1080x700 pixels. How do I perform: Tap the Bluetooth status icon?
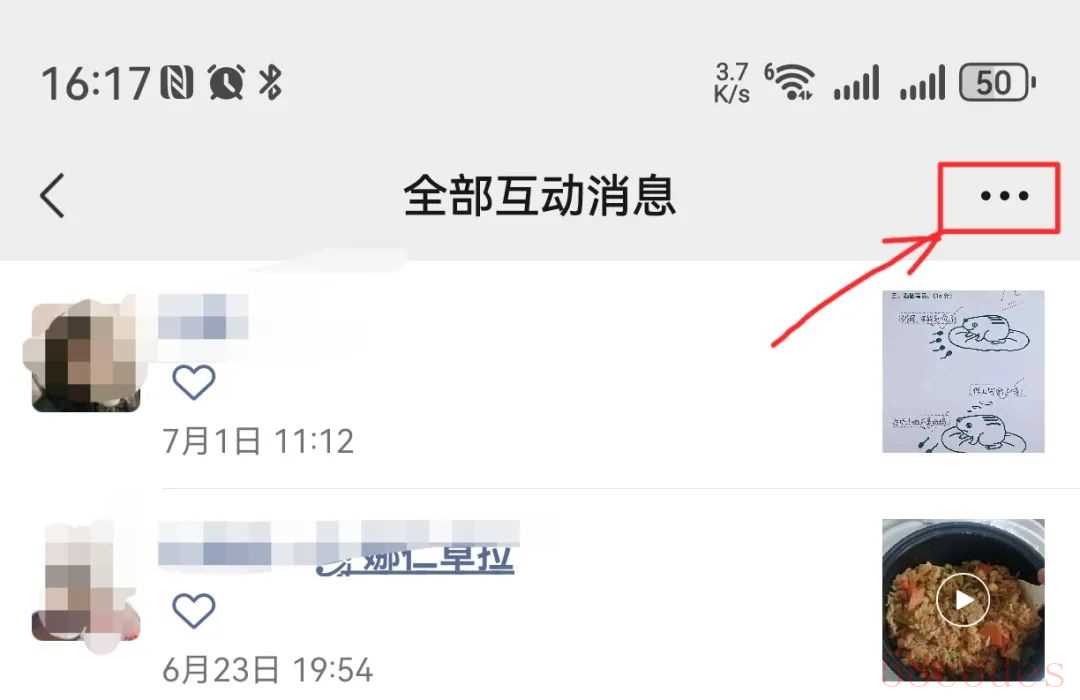click(270, 83)
